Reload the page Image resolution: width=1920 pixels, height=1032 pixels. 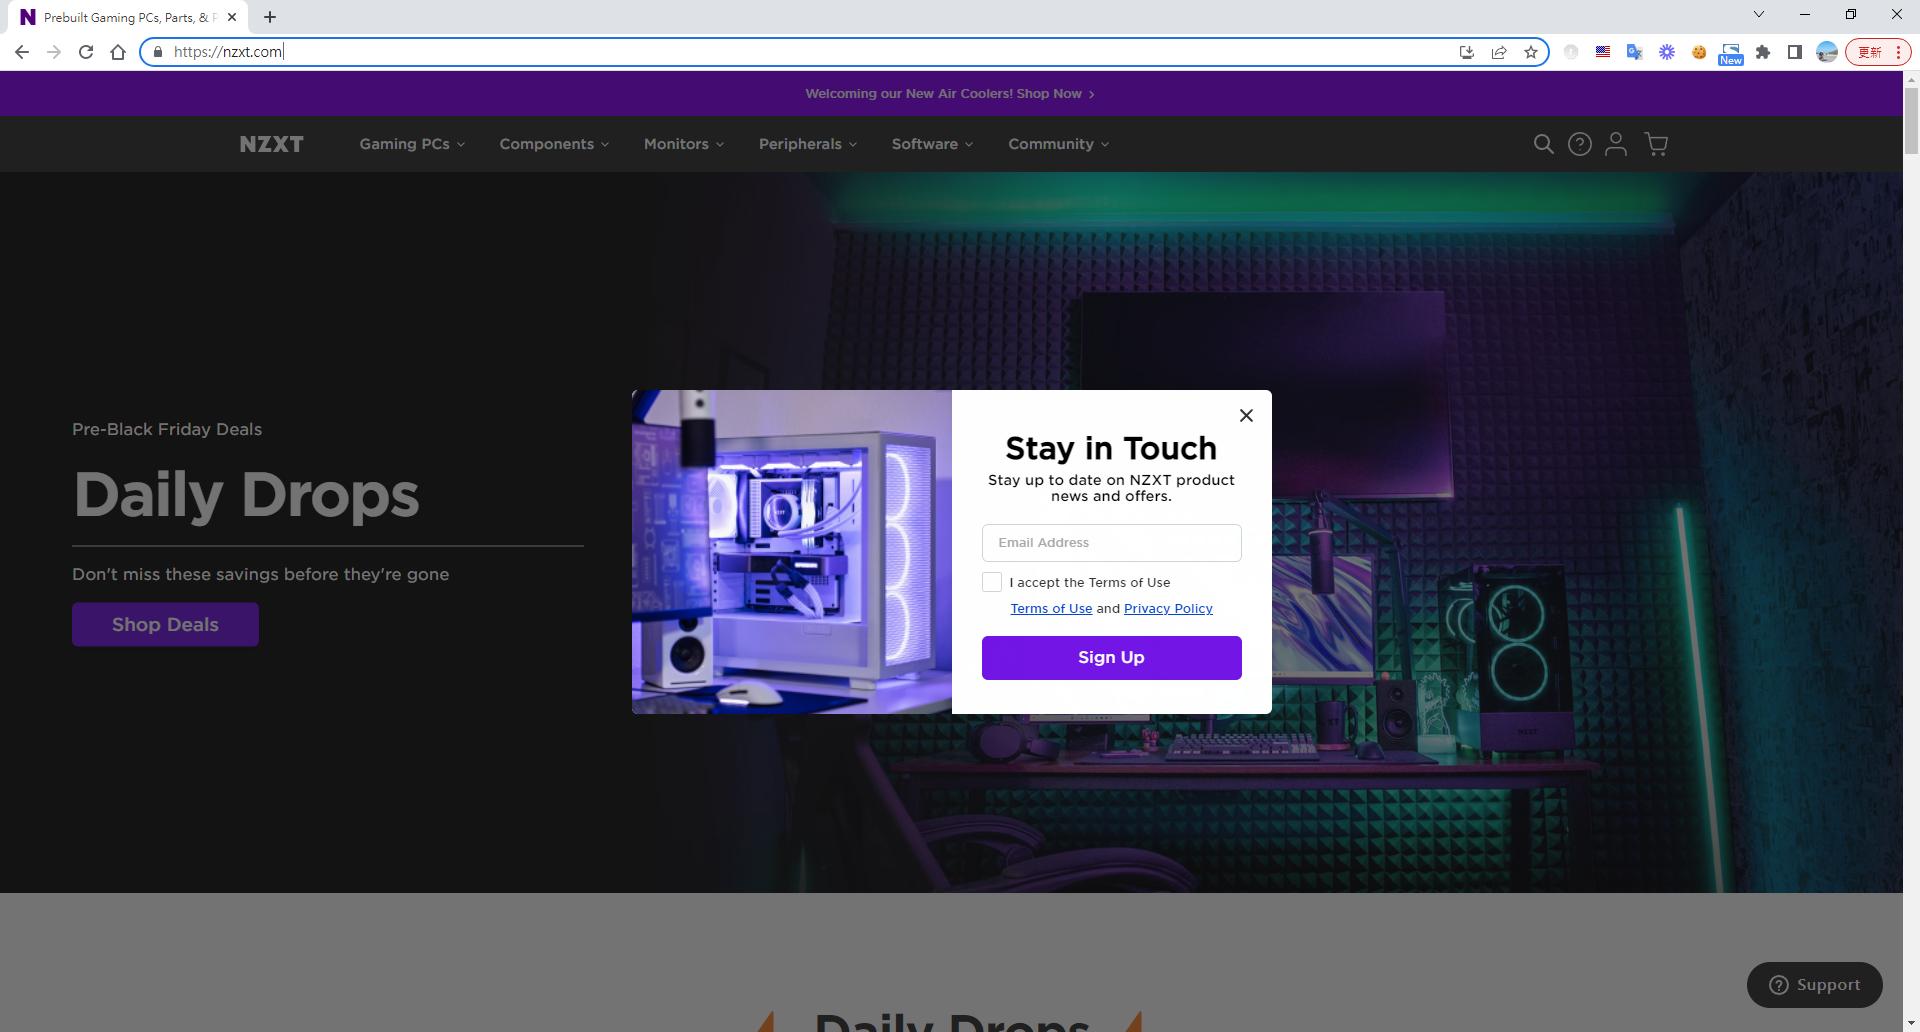coord(86,52)
